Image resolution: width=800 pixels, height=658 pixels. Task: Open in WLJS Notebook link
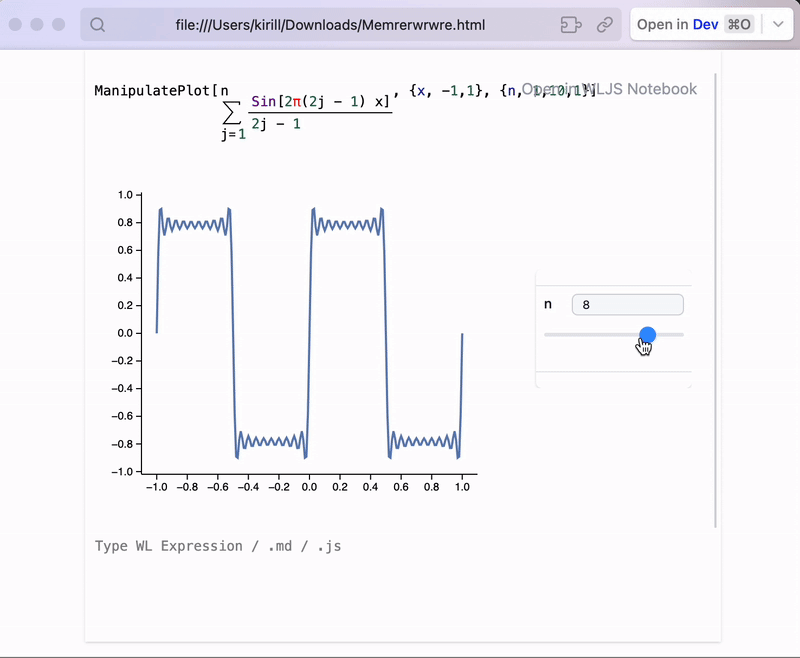(x=610, y=89)
